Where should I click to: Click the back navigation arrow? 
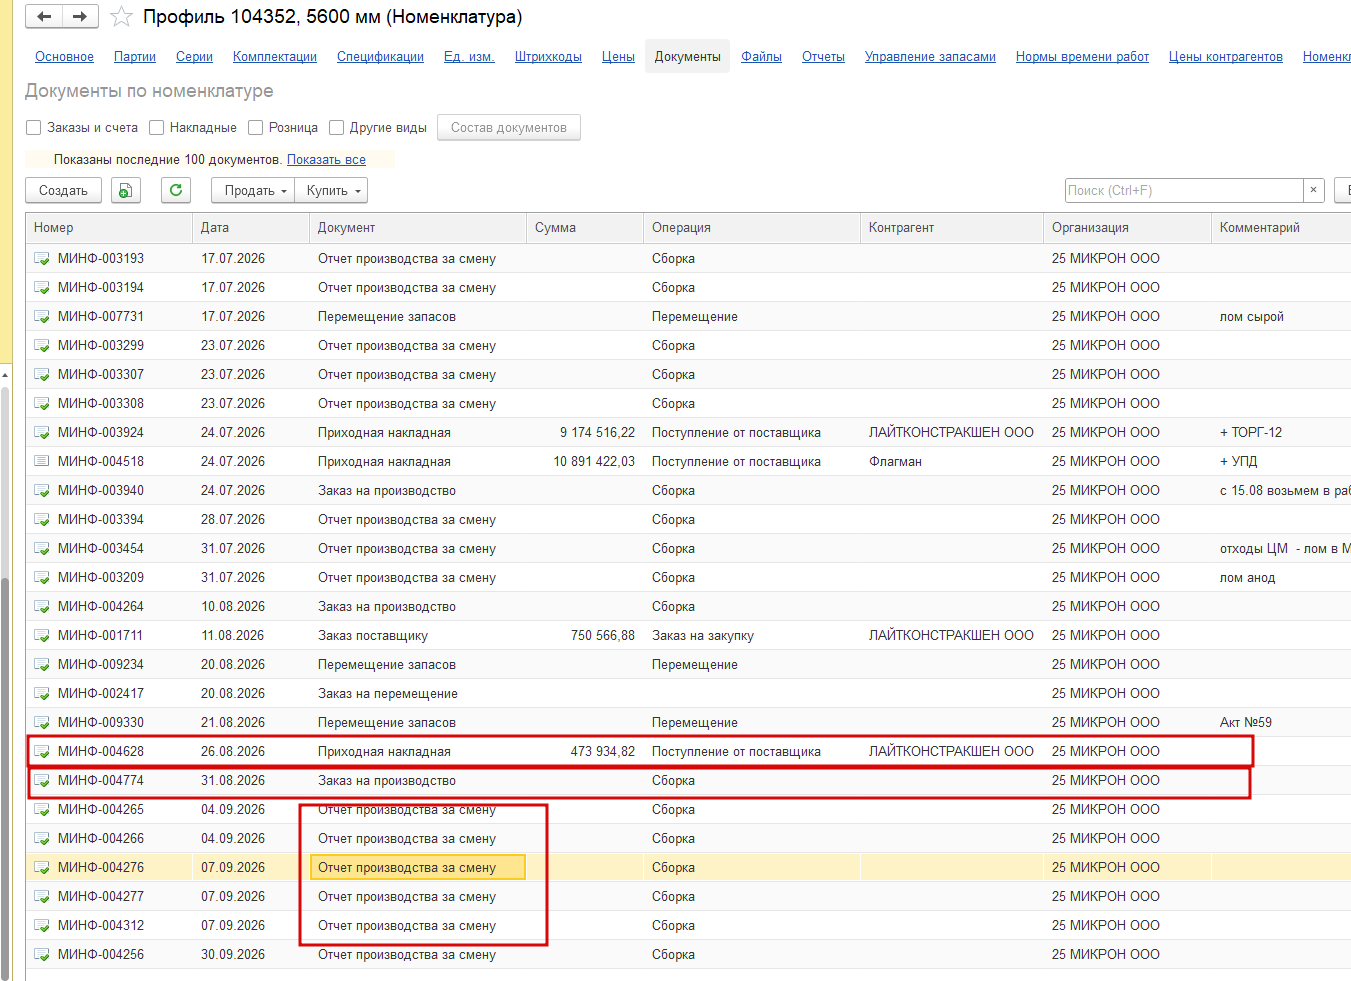(x=43, y=16)
